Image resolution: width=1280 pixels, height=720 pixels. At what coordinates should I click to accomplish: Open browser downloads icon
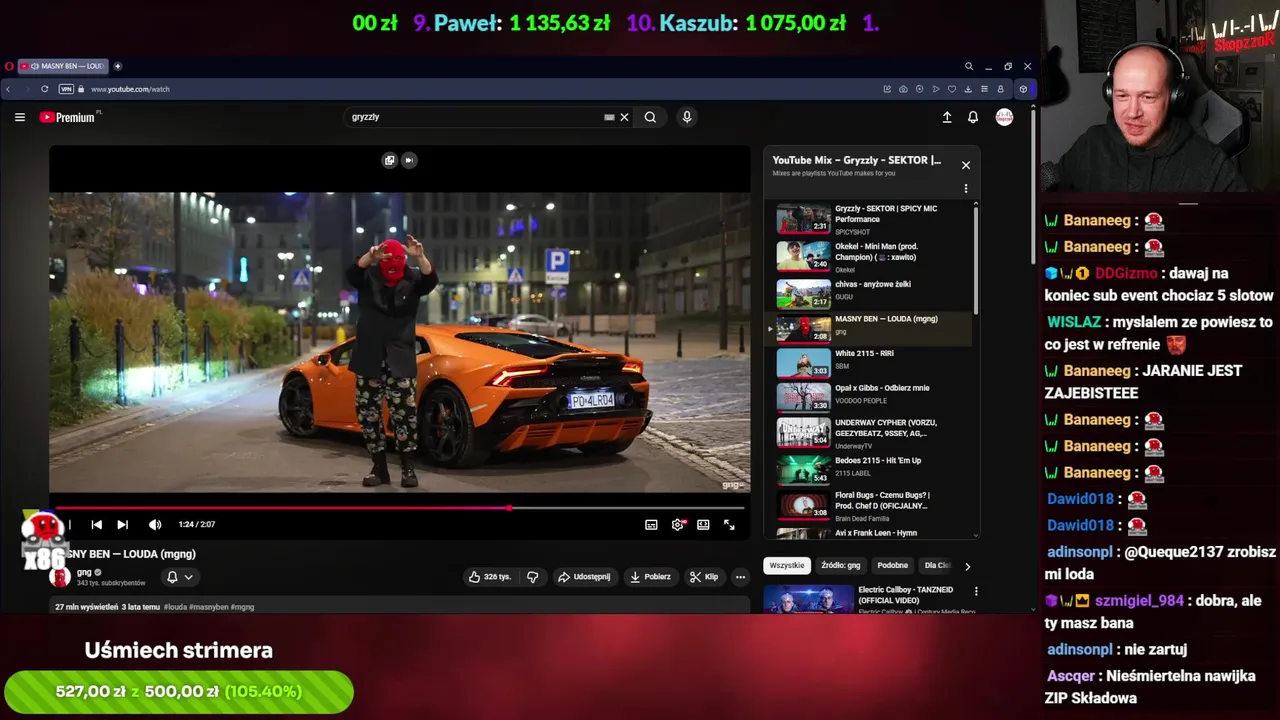tap(968, 89)
